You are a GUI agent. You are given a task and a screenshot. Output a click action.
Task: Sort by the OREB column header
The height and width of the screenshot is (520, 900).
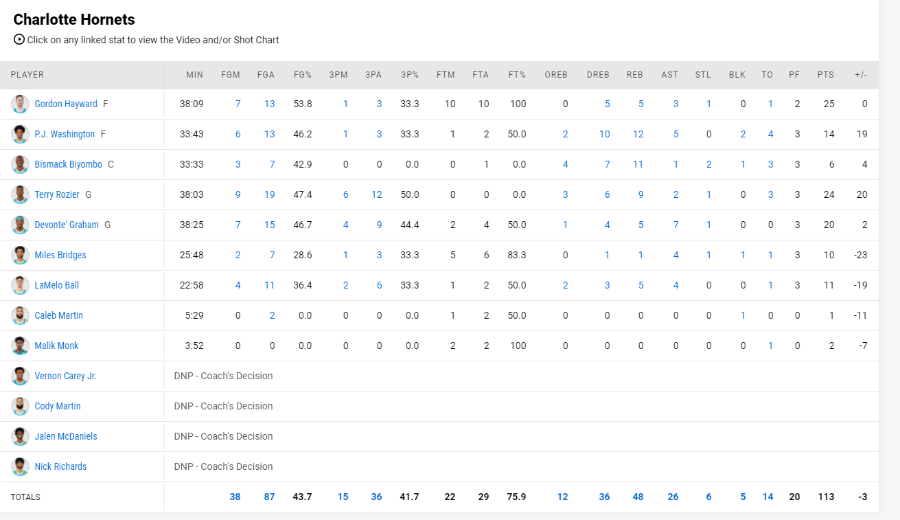click(556, 75)
